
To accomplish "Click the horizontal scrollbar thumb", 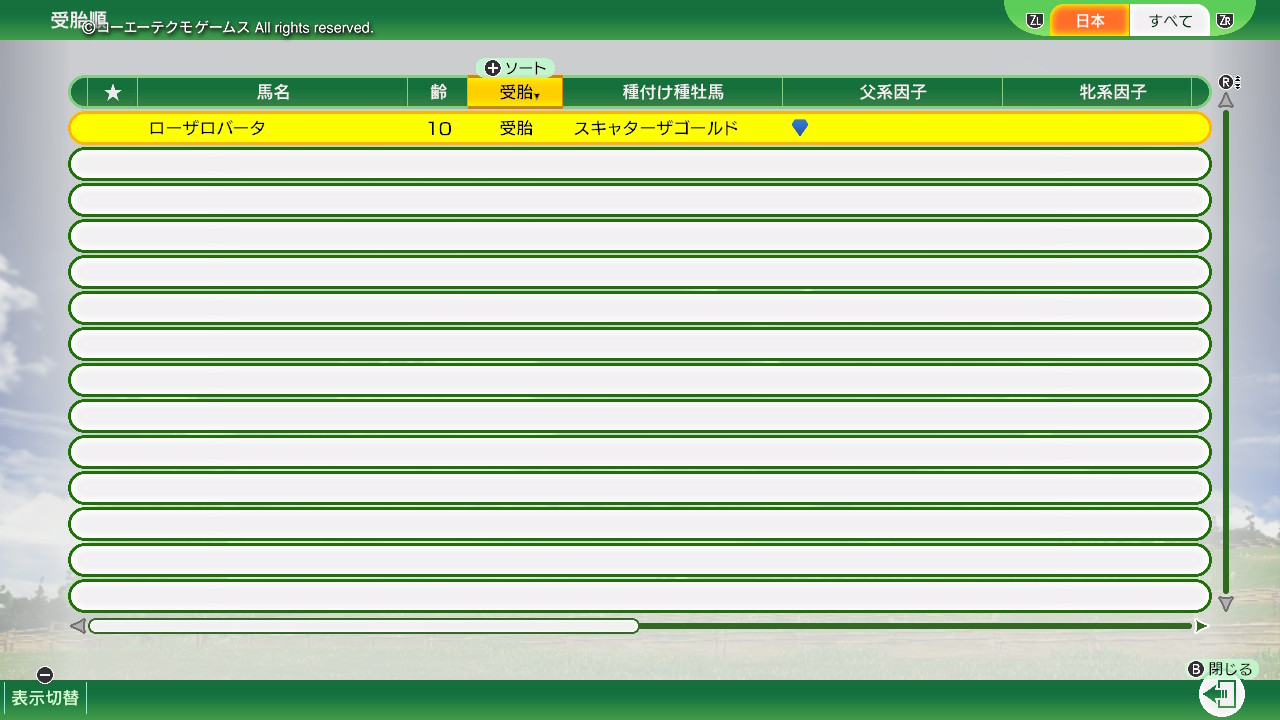I will tap(364, 626).
